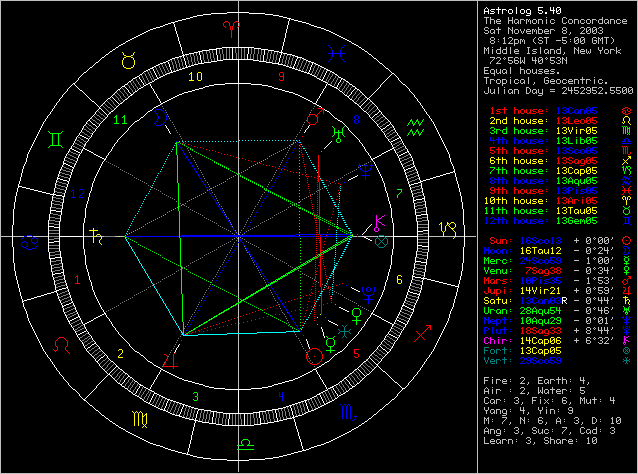Select house number 11 in the wheel

pos(120,119)
